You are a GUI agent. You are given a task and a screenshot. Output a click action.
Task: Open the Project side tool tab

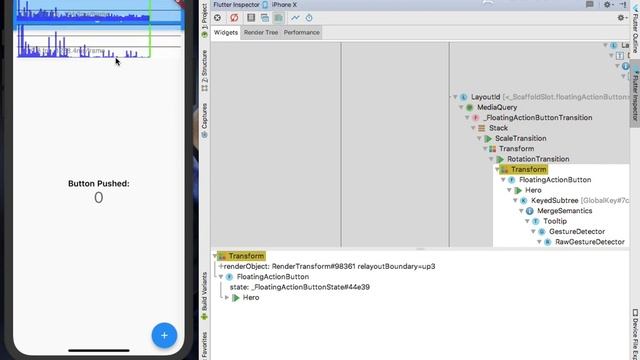pyautogui.click(x=204, y=20)
